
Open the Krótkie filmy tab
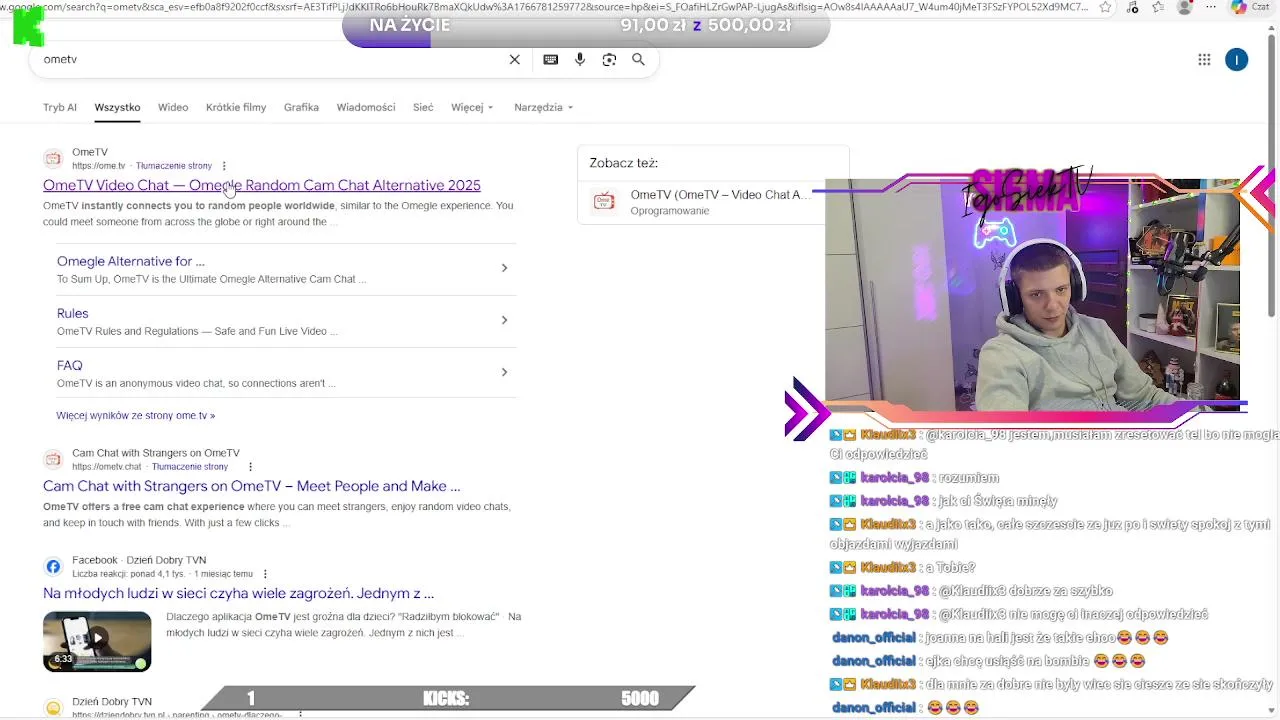[x=236, y=107]
